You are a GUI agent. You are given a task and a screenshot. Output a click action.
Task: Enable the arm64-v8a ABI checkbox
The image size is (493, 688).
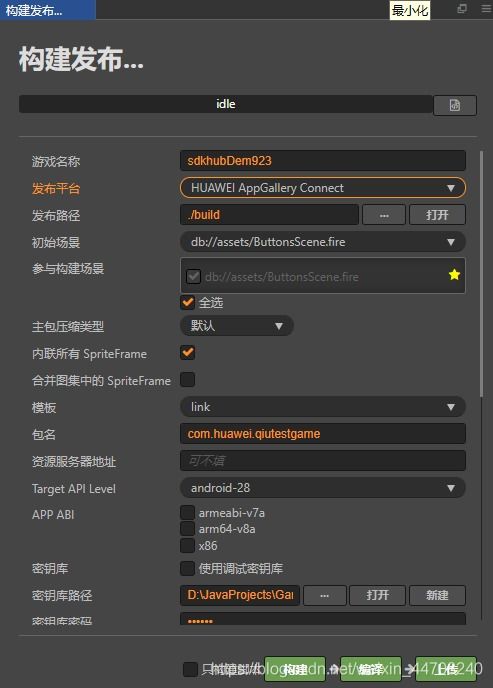(187, 529)
